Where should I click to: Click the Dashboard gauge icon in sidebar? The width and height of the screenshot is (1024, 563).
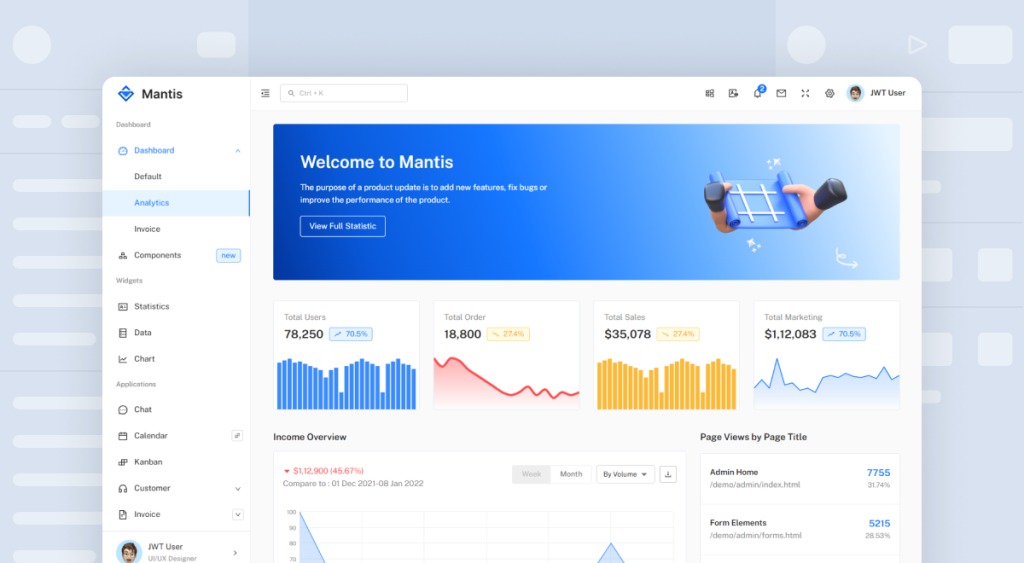122,151
